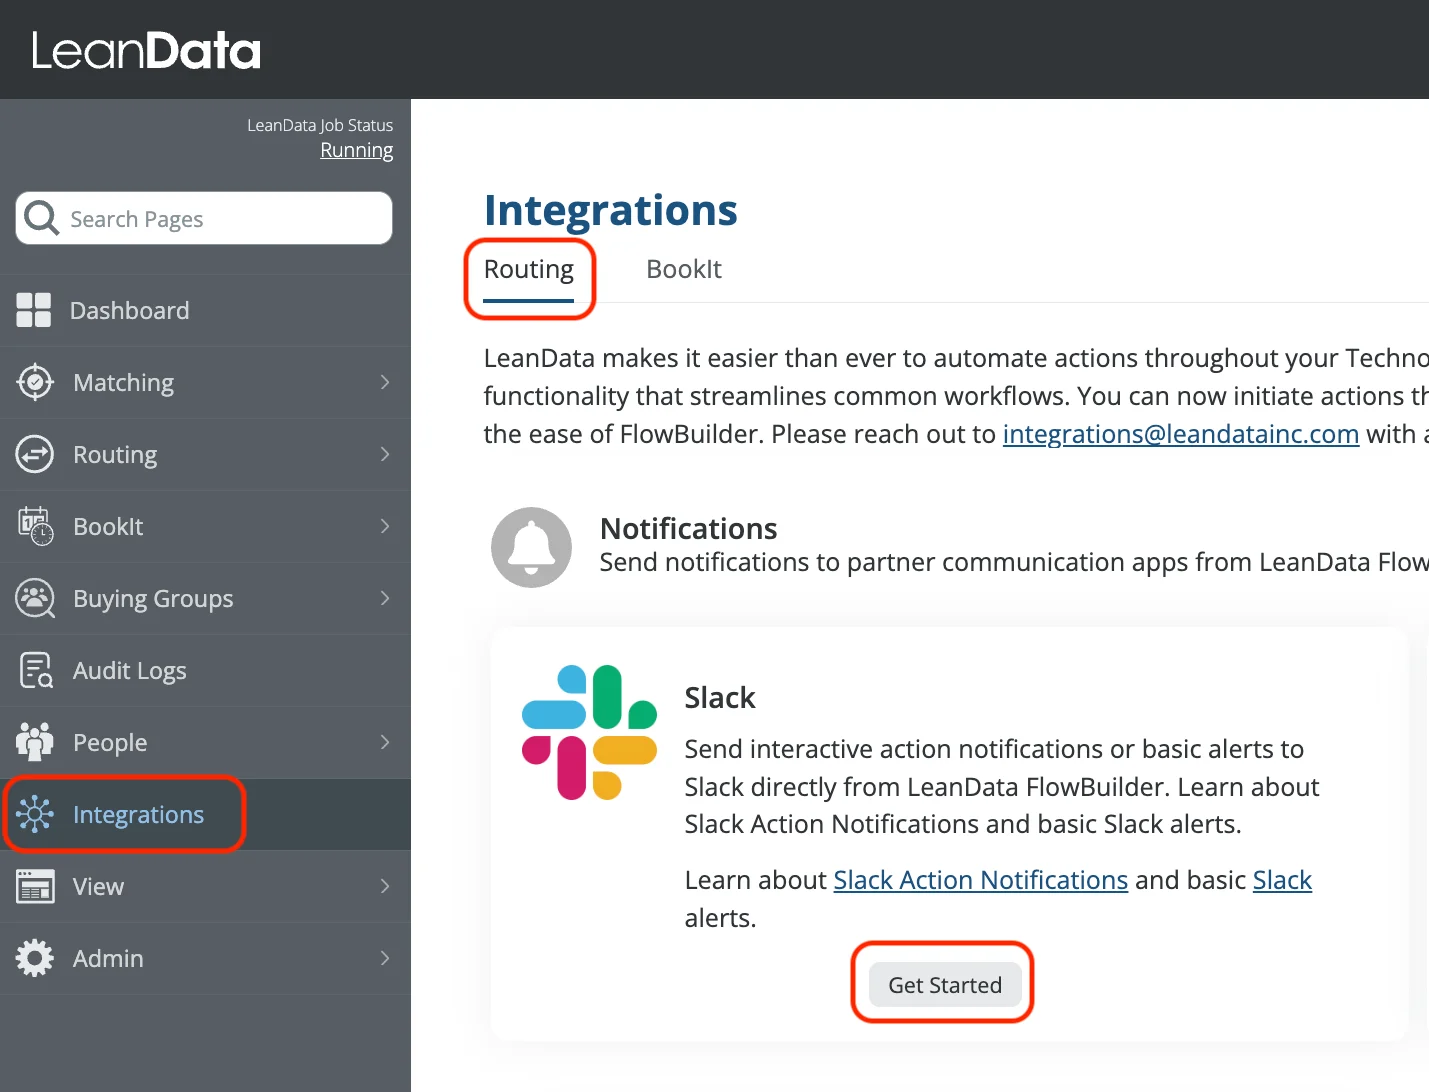Screen dimensions: 1429x1092
Task: Click the Routing arrows icon
Action: point(35,454)
